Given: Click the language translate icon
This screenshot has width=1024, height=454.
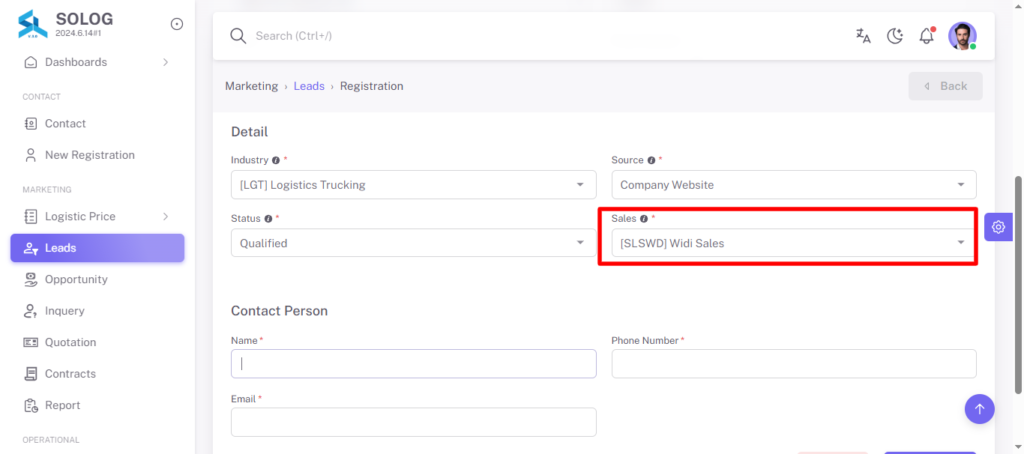Looking at the screenshot, I should (863, 36).
